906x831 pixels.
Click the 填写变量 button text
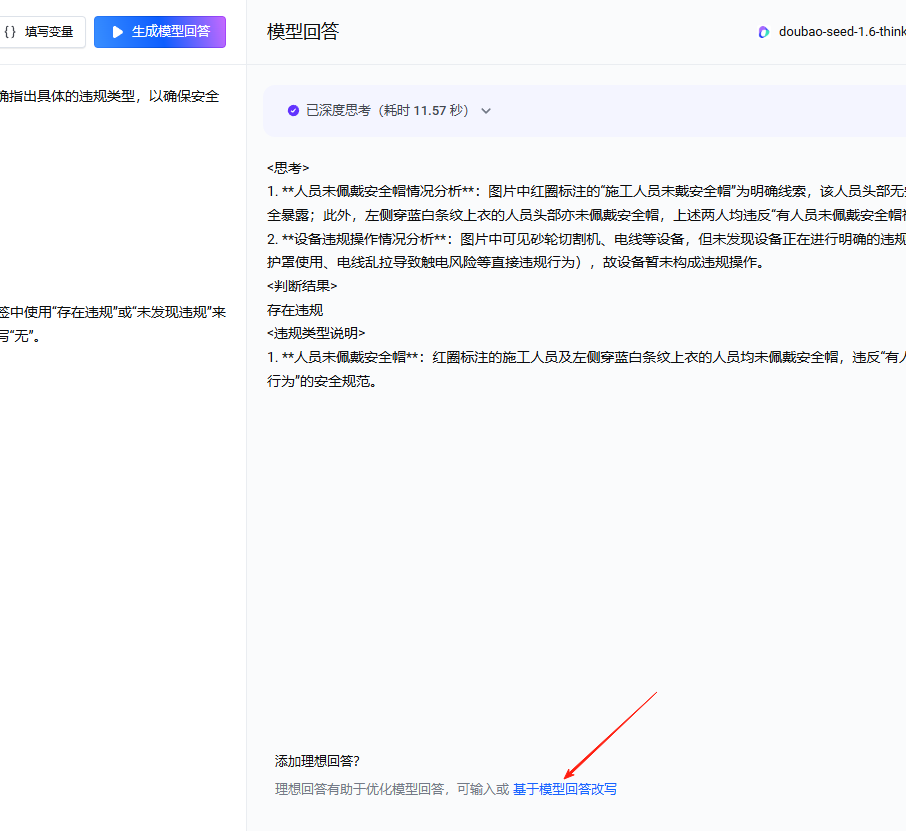(49, 32)
